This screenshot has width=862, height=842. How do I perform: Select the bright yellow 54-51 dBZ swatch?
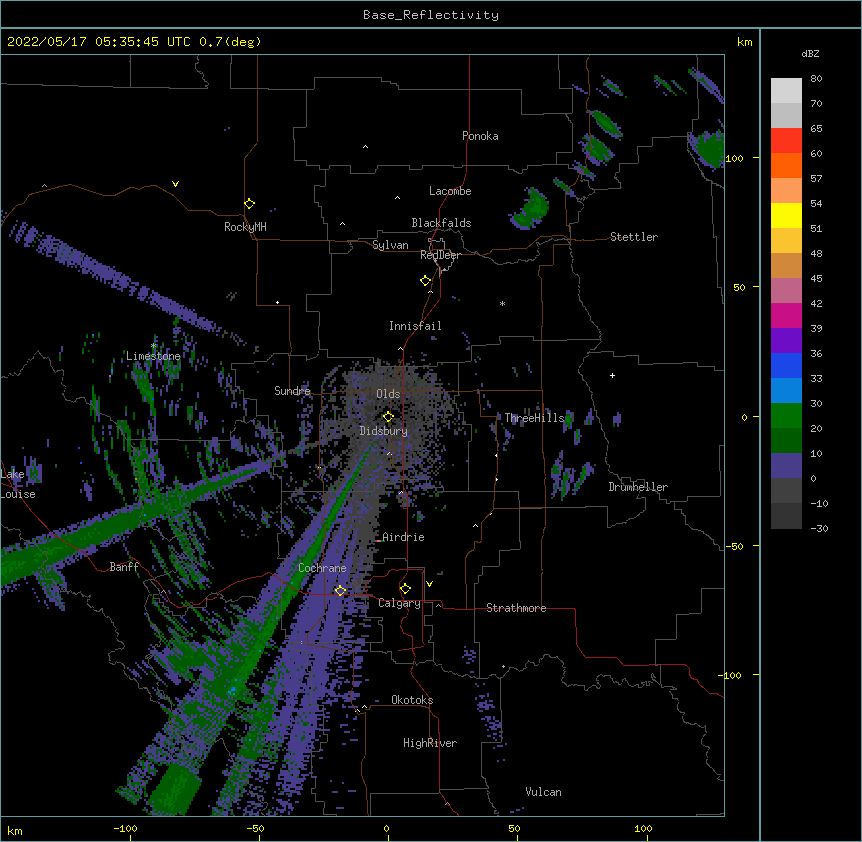click(x=786, y=215)
